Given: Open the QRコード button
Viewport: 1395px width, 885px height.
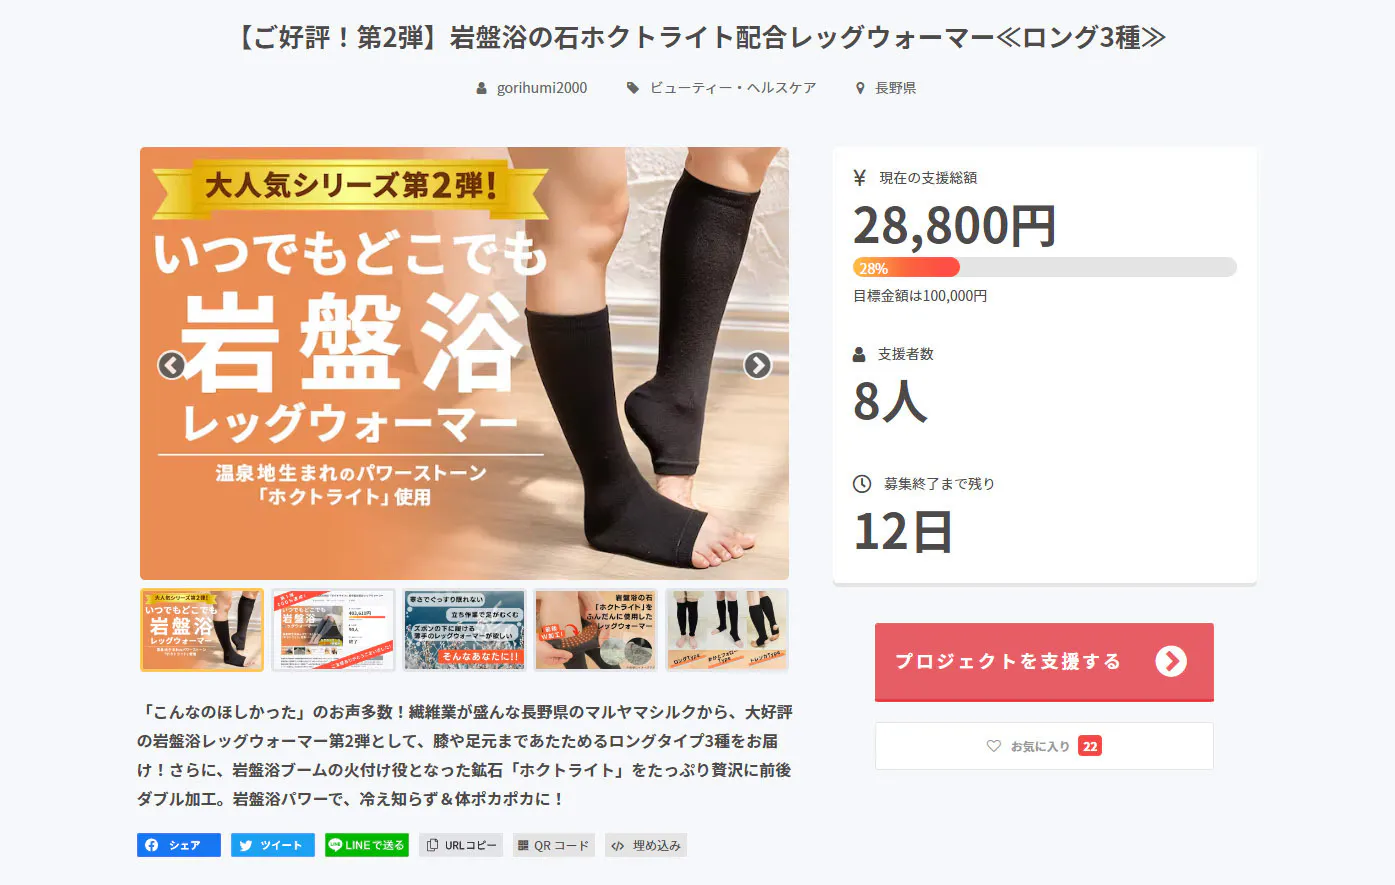Looking at the screenshot, I should (x=554, y=845).
